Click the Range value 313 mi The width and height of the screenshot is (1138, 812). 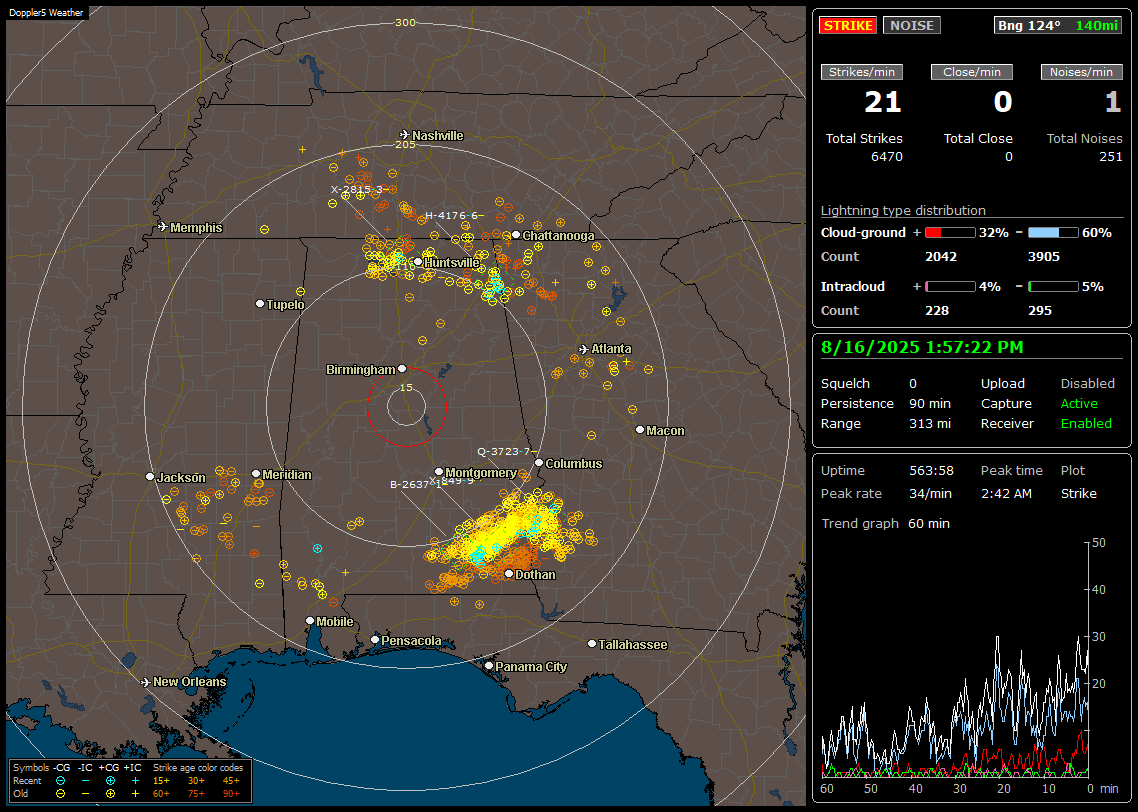[x=930, y=423]
